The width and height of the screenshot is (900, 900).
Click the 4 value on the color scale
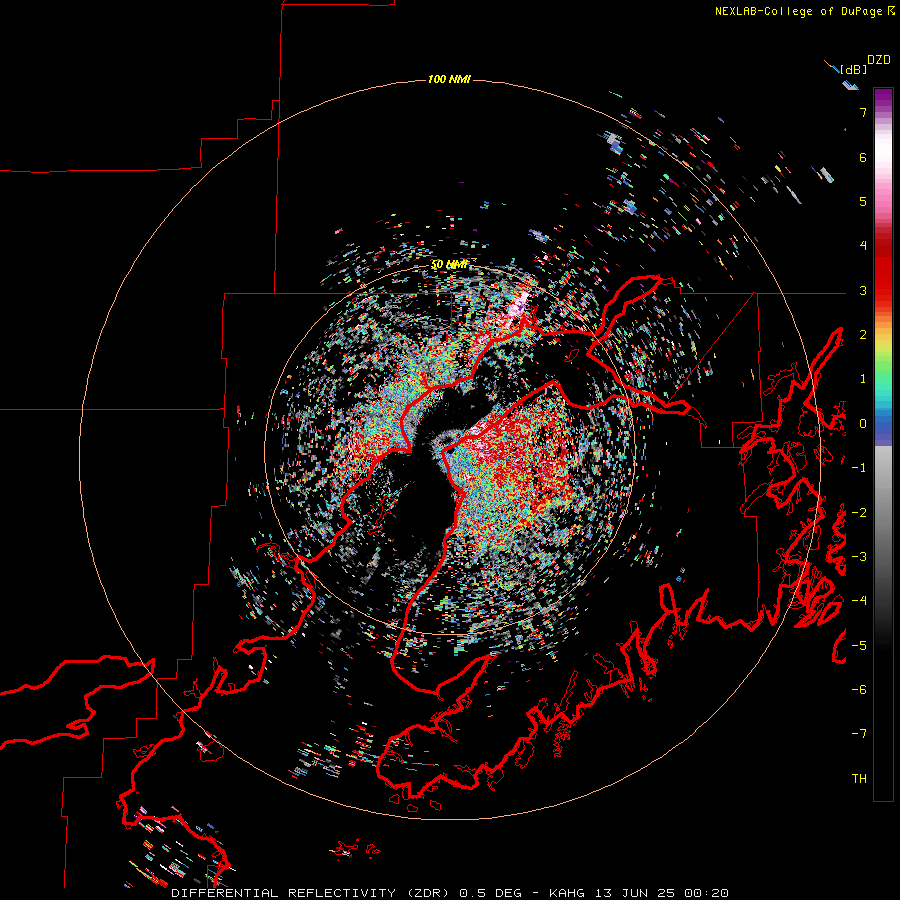click(x=863, y=246)
